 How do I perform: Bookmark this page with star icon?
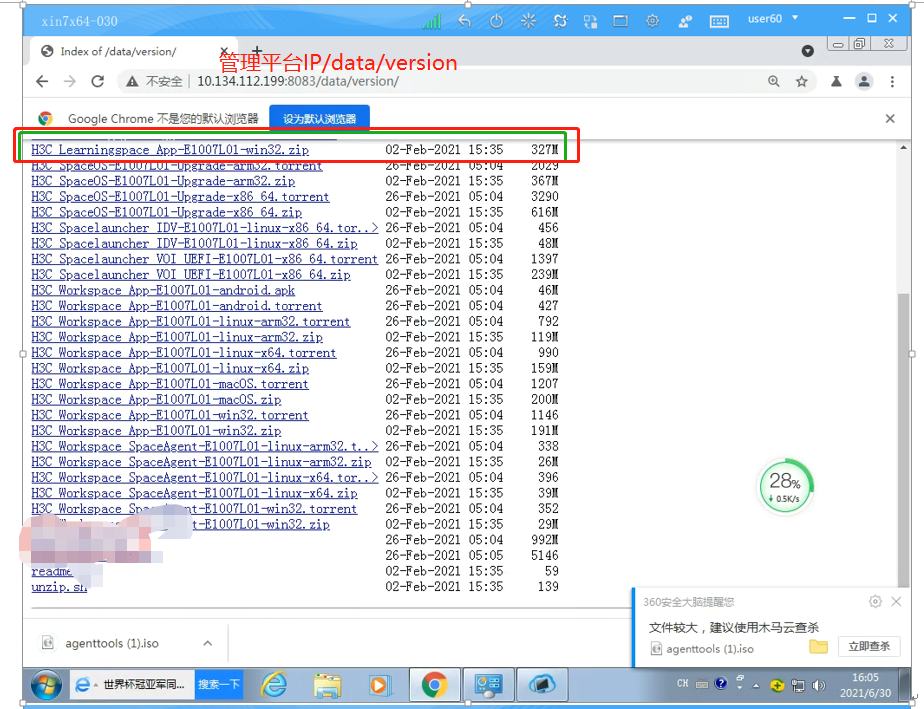coord(801,81)
